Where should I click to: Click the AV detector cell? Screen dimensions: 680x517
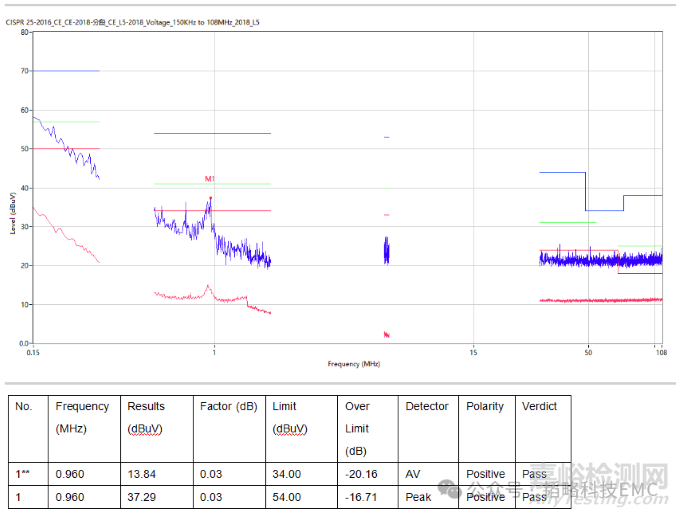tap(413, 474)
